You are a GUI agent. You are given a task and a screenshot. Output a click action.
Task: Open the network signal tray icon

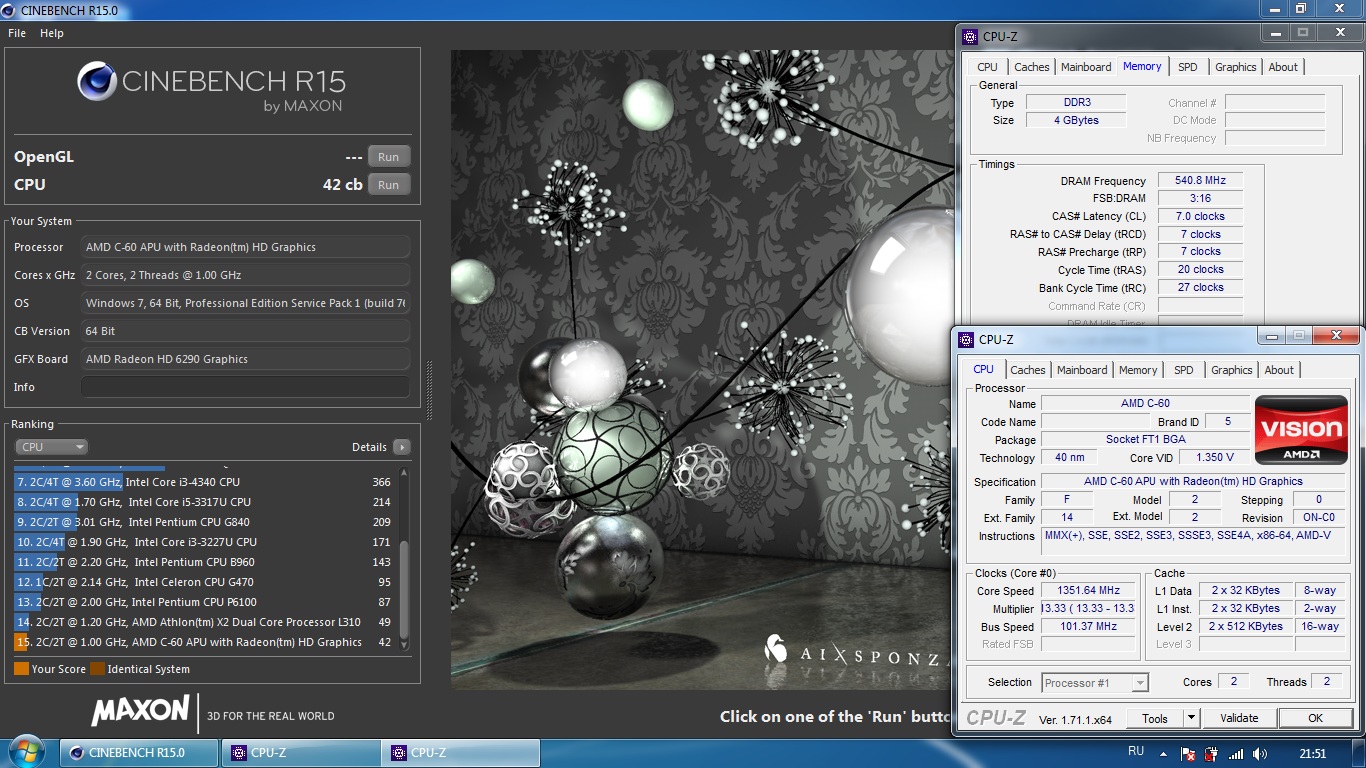(1235, 754)
